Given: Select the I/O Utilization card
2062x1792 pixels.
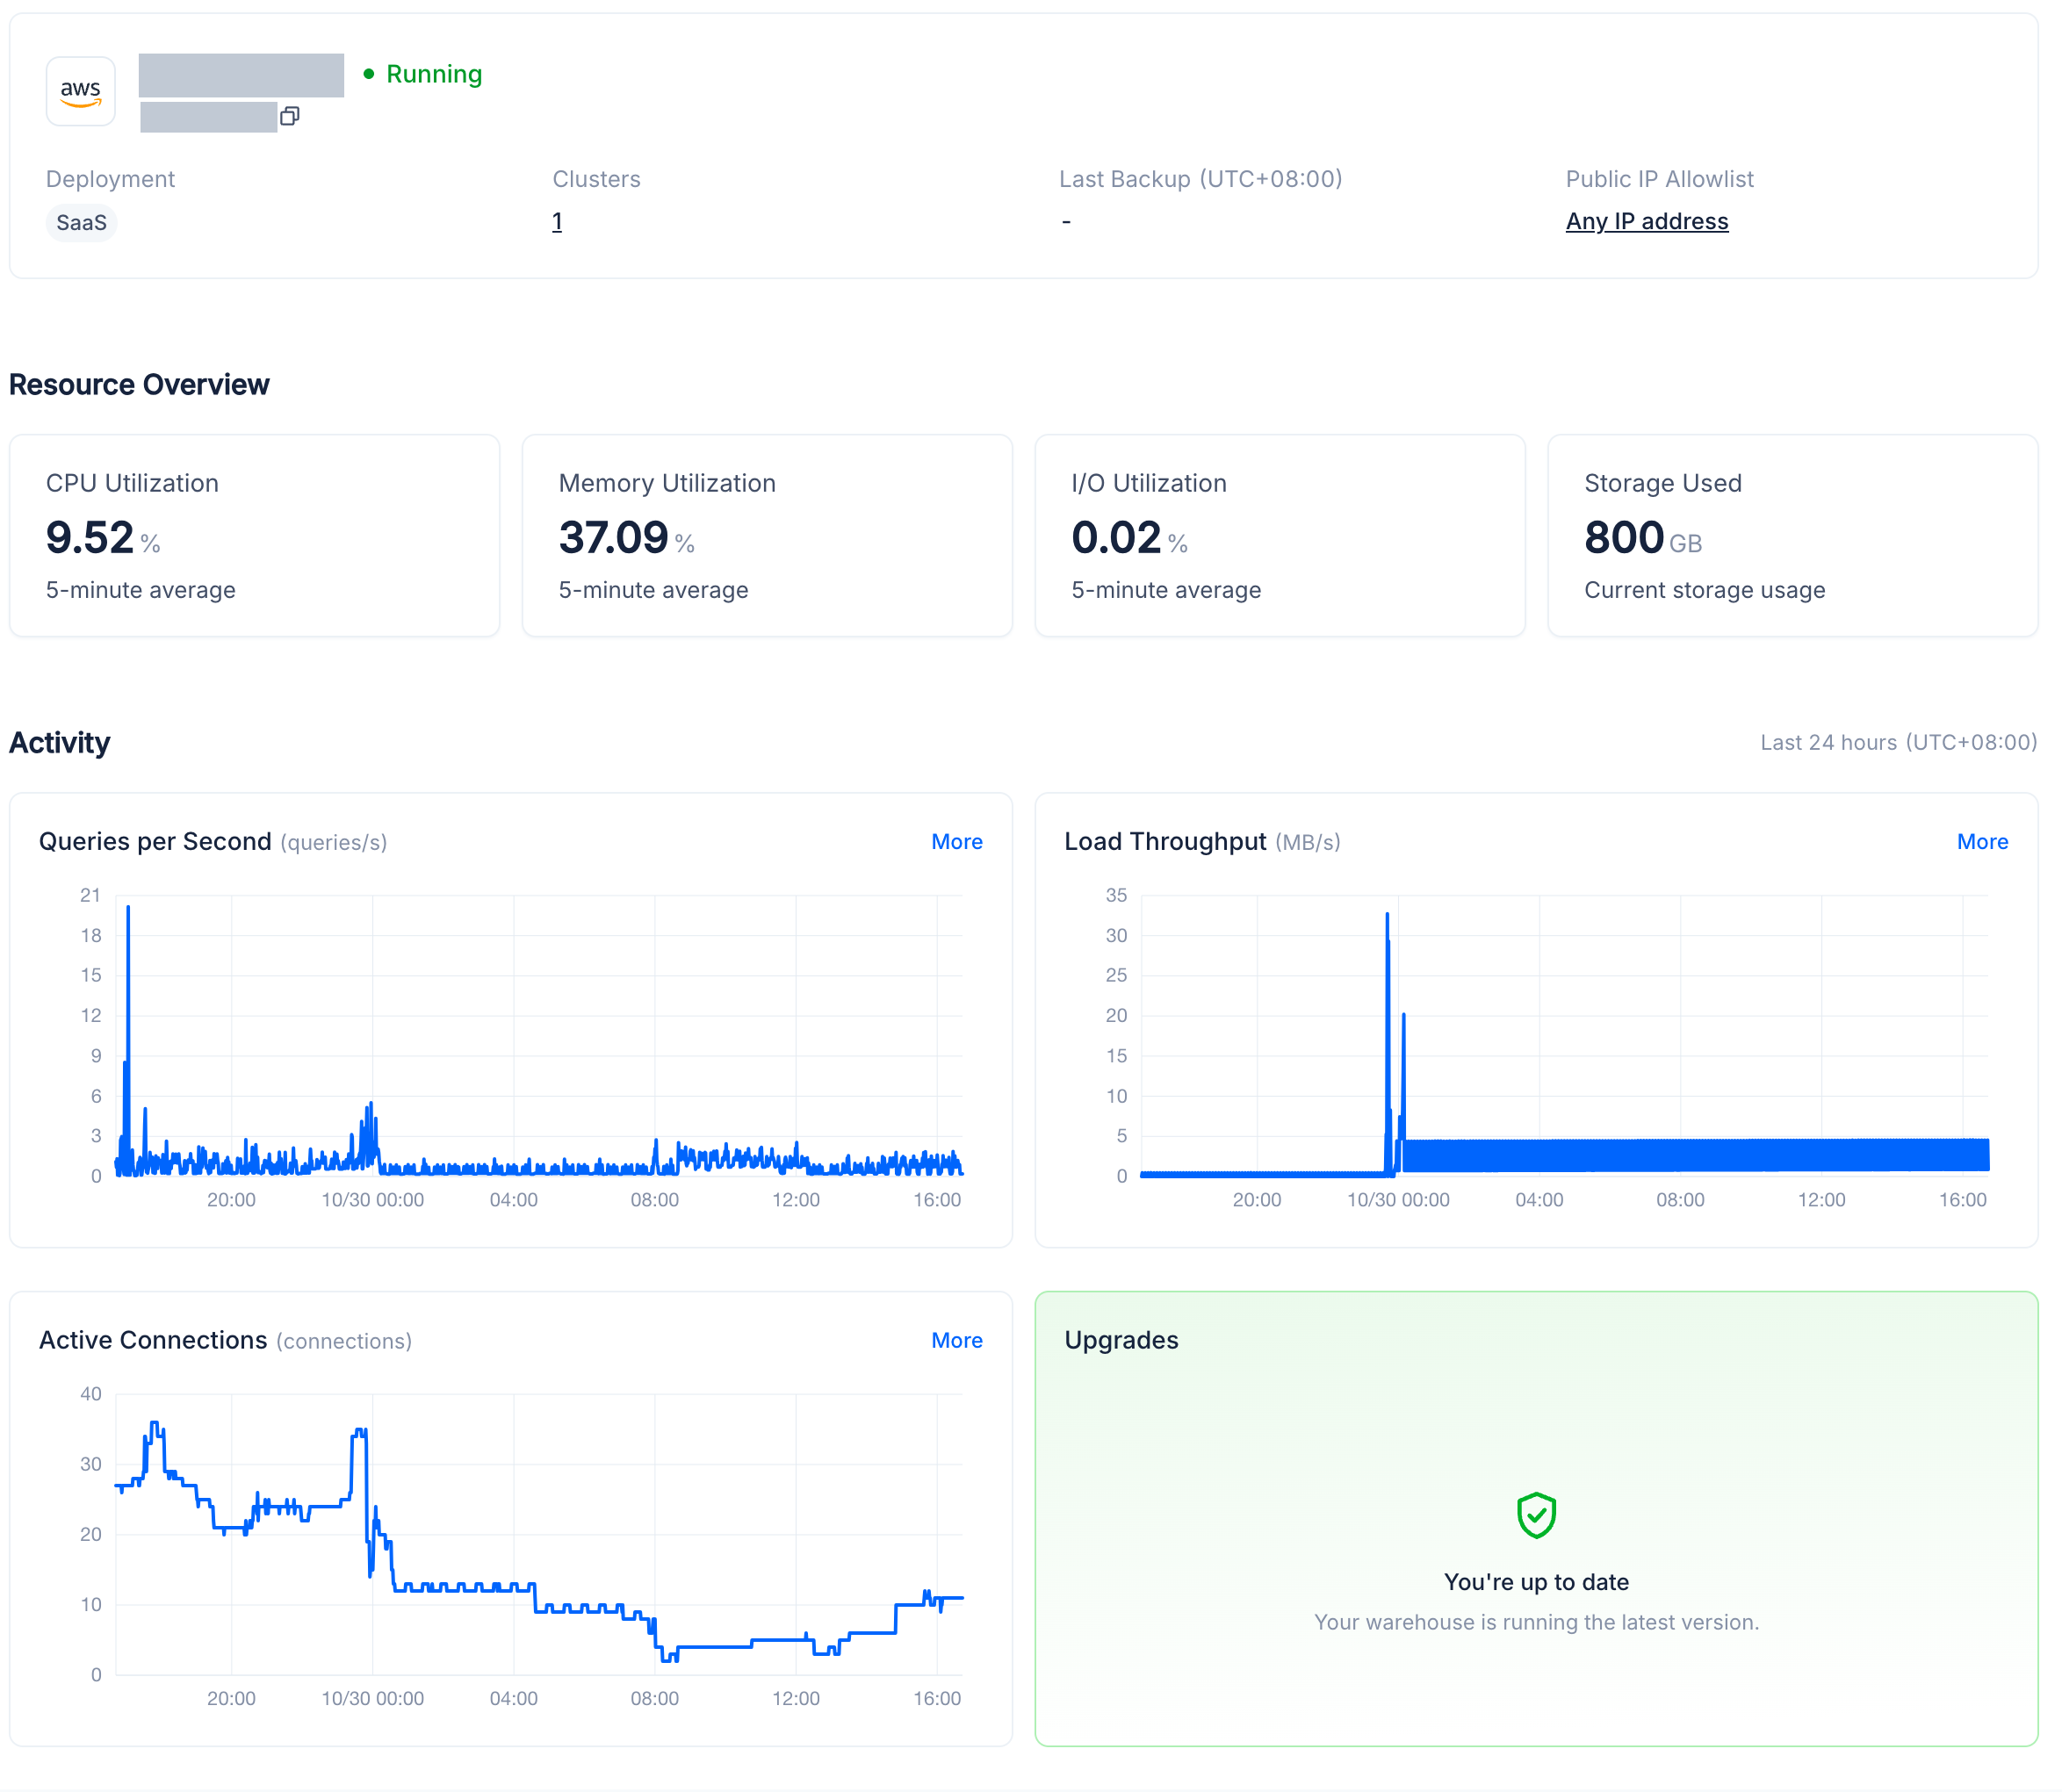Looking at the screenshot, I should [1280, 535].
